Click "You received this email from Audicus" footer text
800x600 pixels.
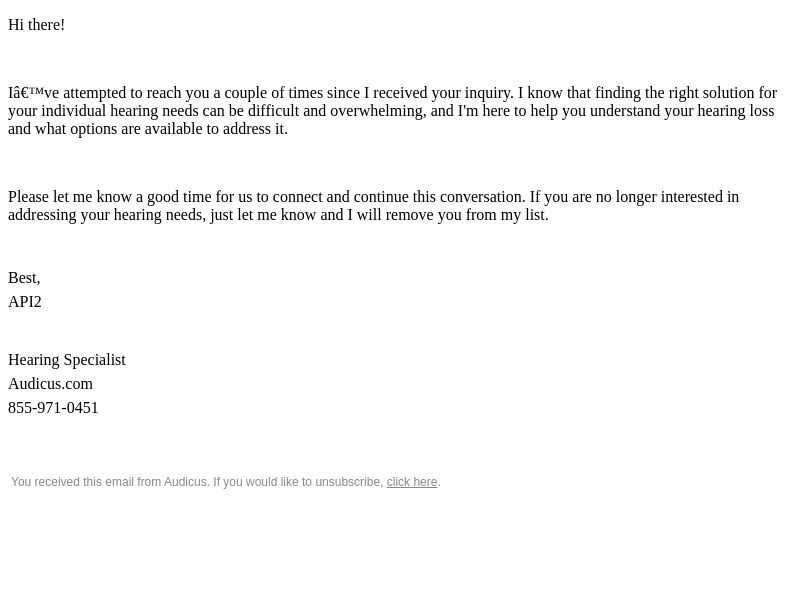[x=109, y=482]
